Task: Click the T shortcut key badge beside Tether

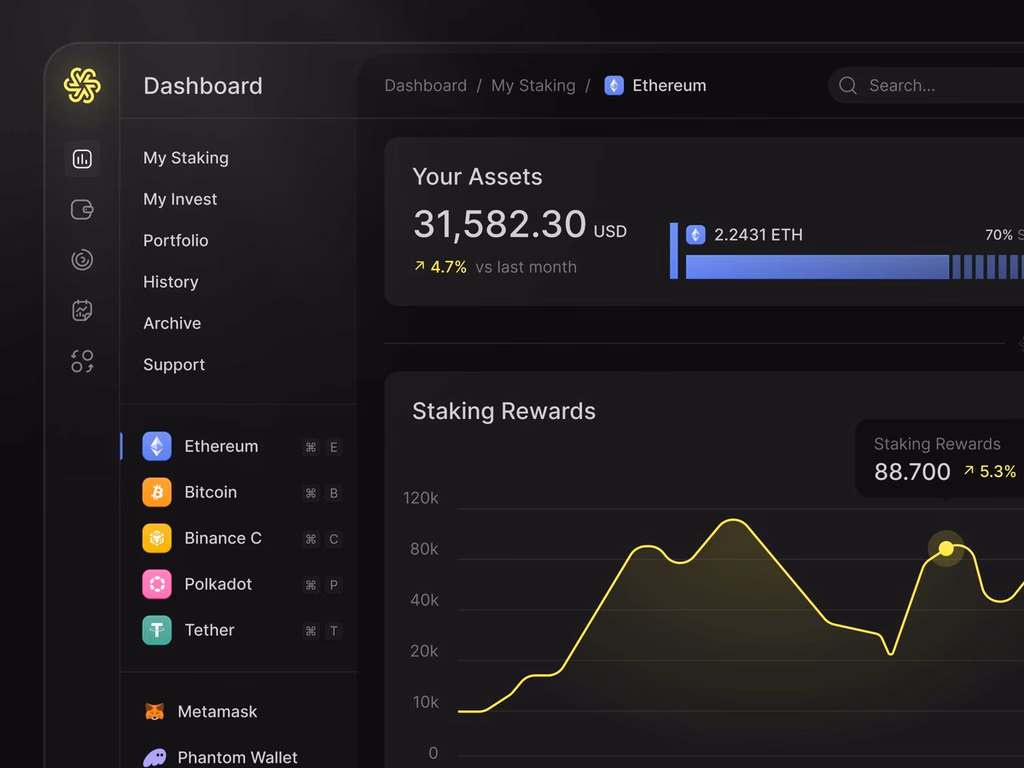Action: click(334, 631)
